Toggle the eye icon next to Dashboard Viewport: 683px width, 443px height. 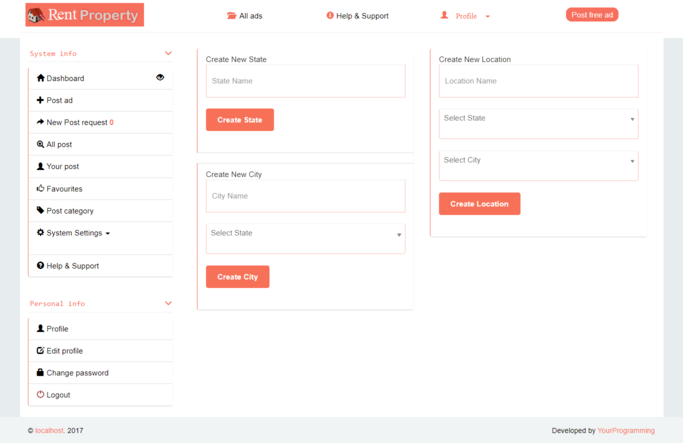[x=160, y=77]
